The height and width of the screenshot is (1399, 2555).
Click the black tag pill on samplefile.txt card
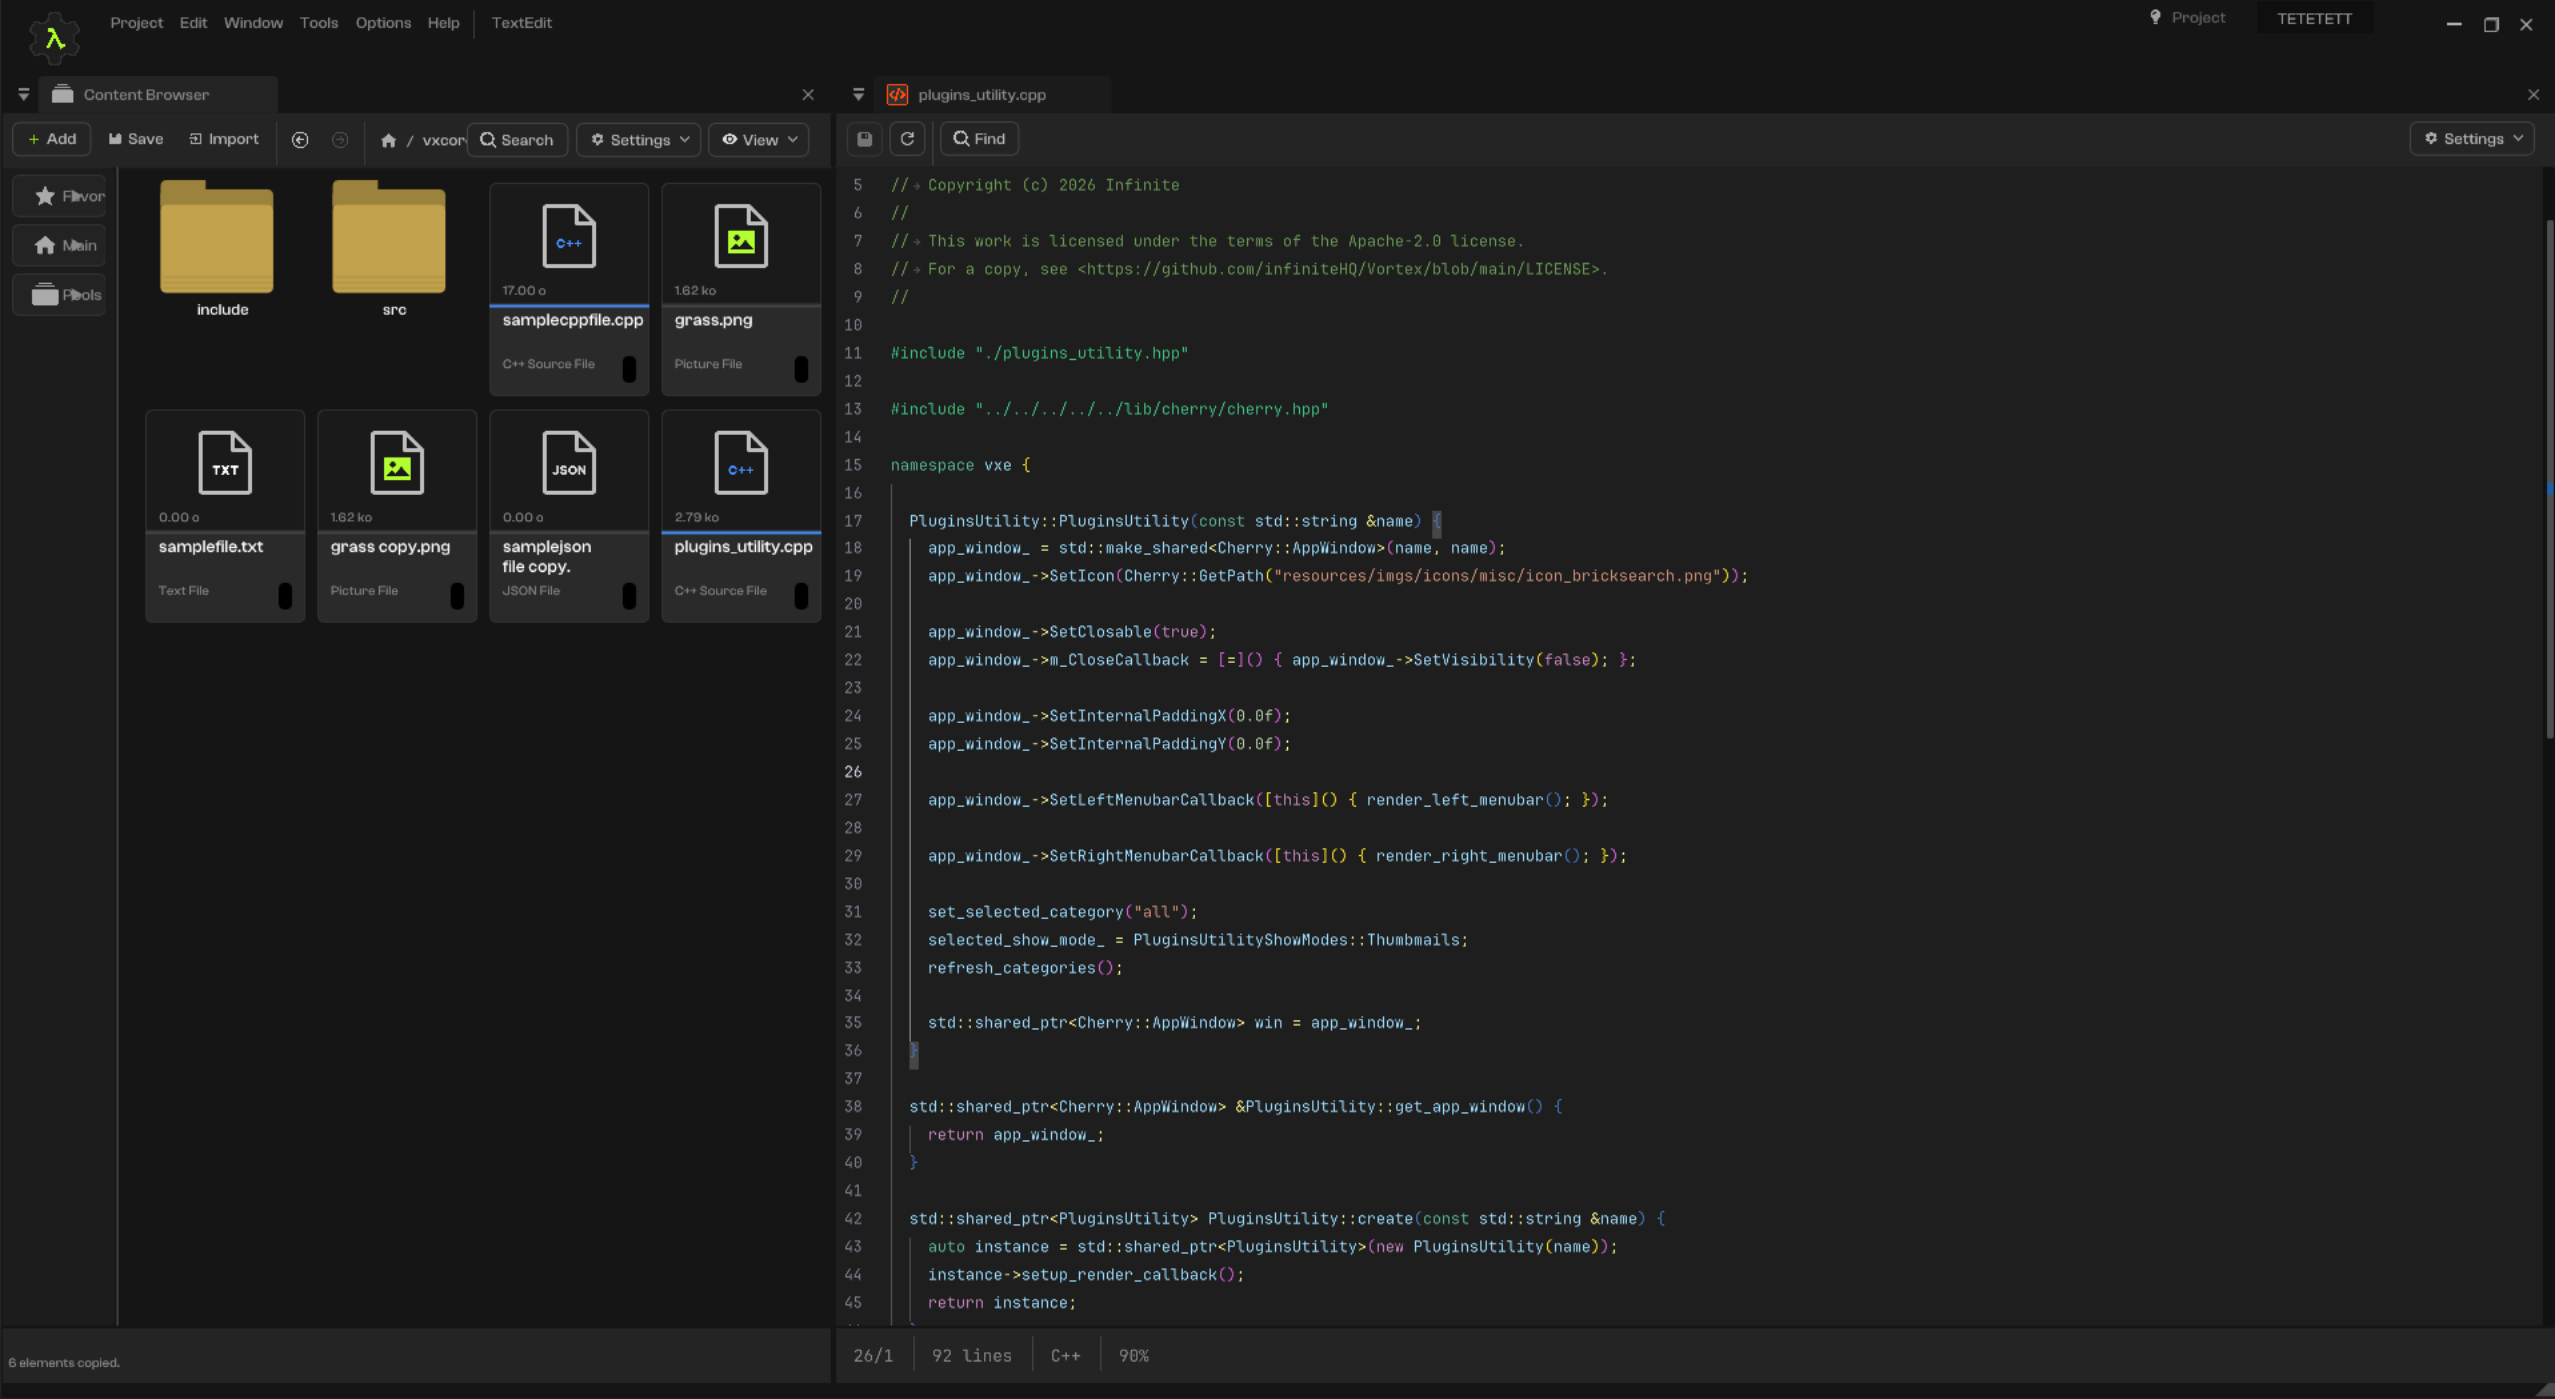(x=285, y=595)
